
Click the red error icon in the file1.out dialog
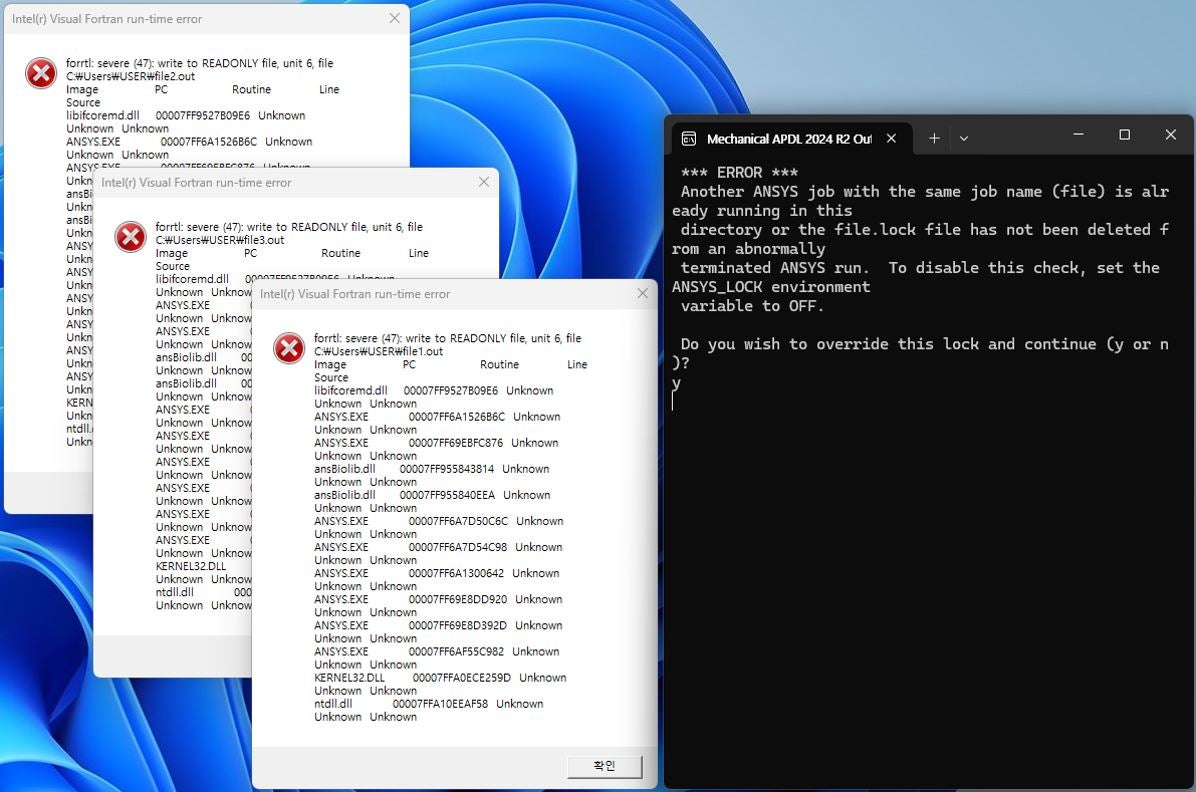point(289,349)
